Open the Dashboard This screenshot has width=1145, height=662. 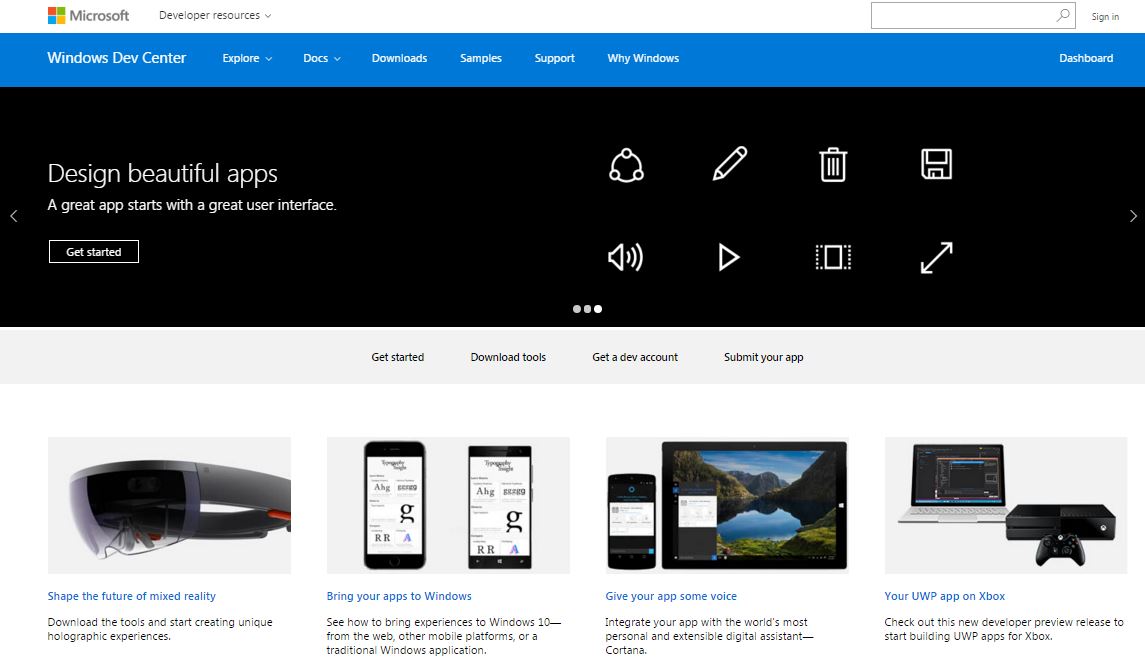pos(1086,58)
